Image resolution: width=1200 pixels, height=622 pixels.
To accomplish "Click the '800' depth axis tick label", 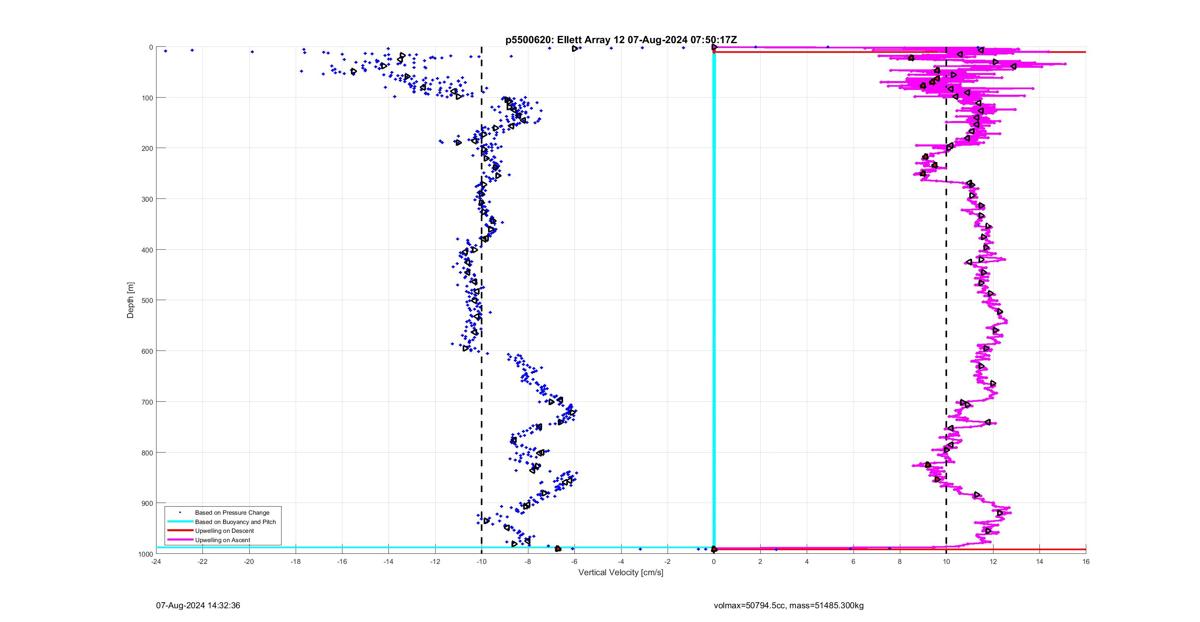I will [146, 452].
